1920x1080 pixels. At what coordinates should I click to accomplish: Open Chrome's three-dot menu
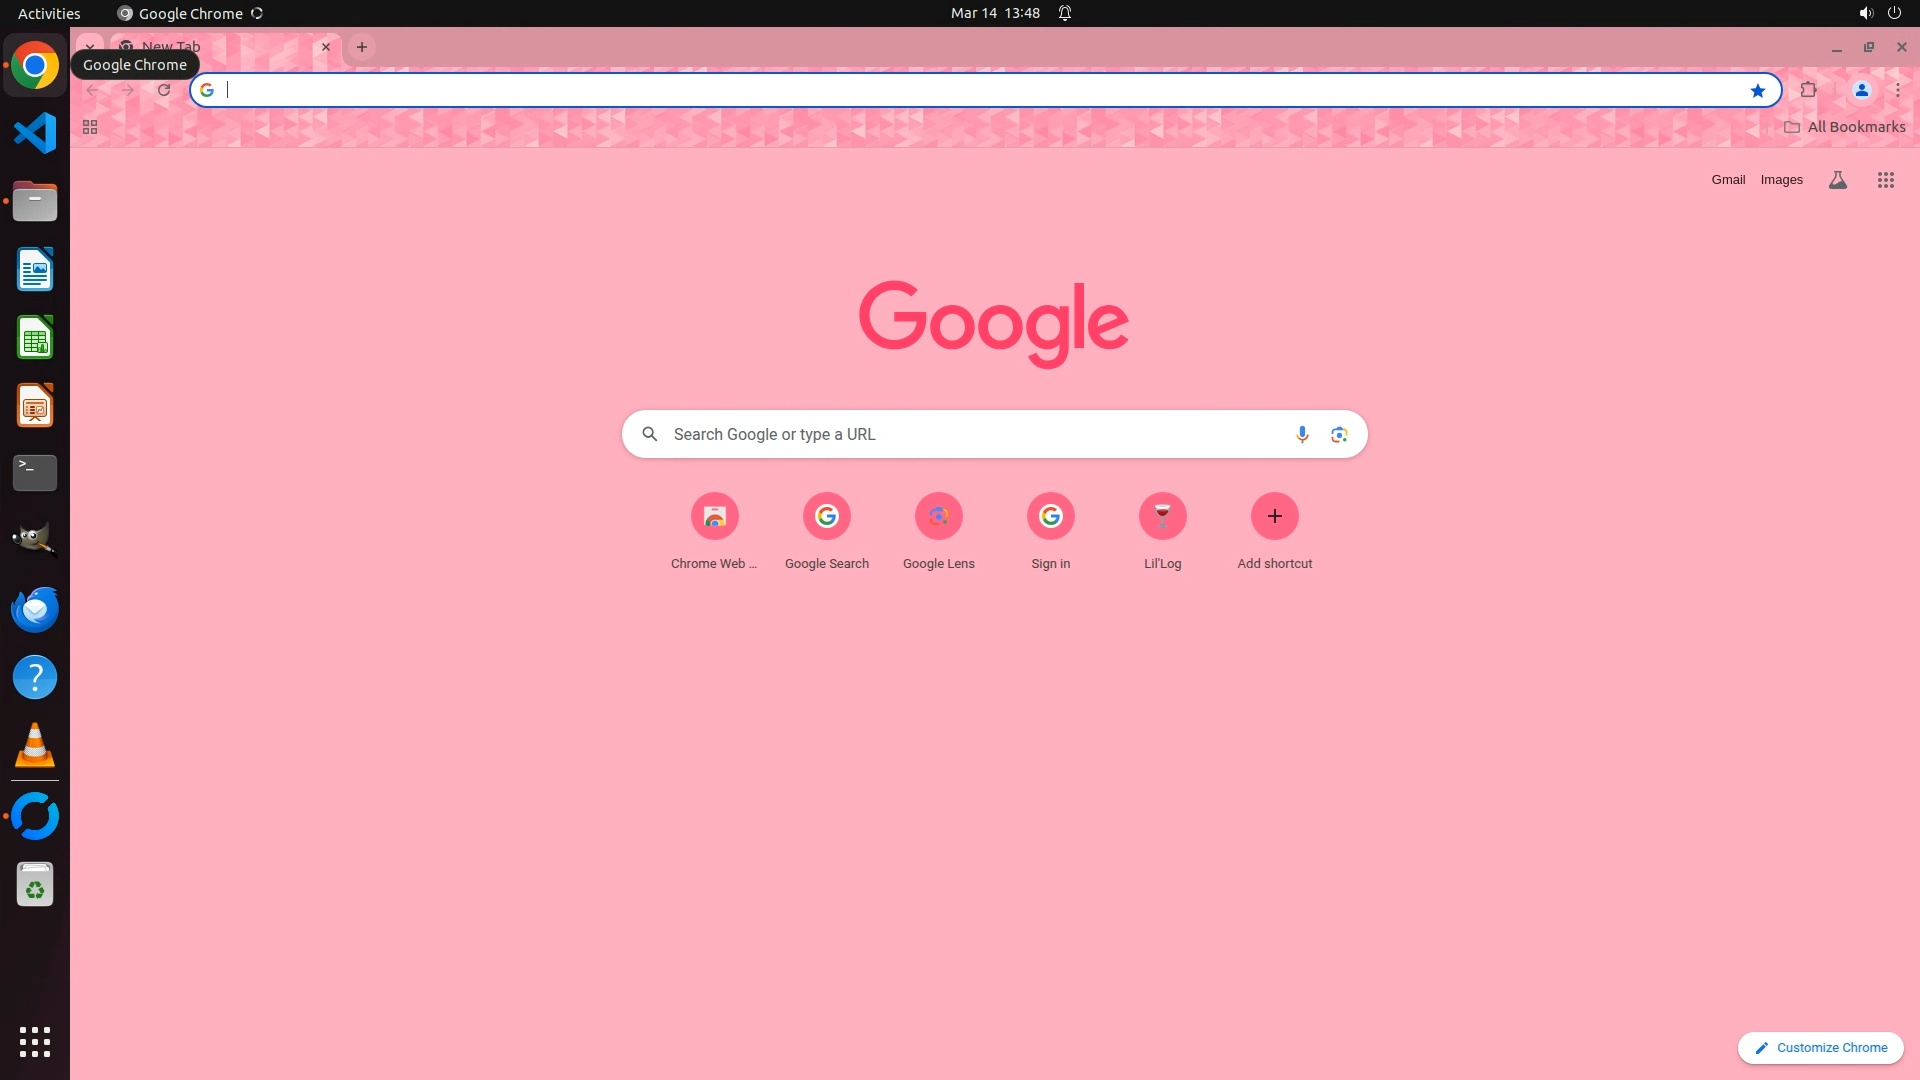[1897, 90]
